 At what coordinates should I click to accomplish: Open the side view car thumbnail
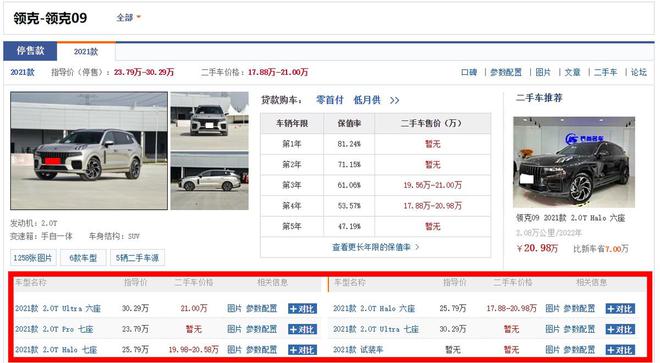(x=209, y=182)
